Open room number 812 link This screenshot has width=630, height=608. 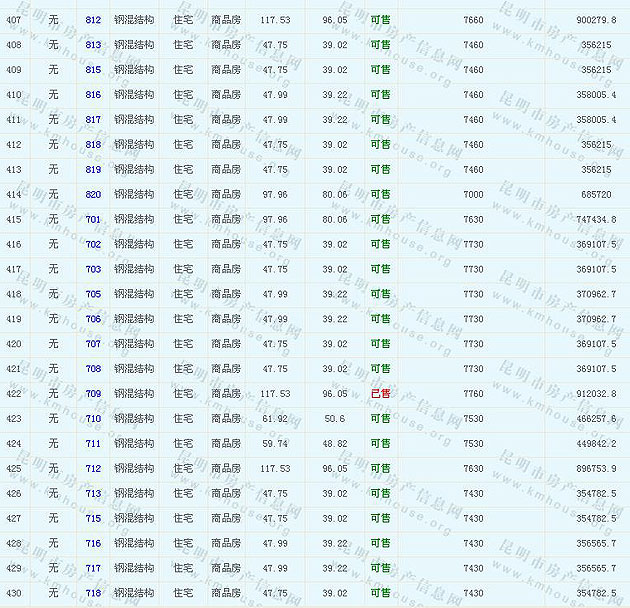[93, 20]
